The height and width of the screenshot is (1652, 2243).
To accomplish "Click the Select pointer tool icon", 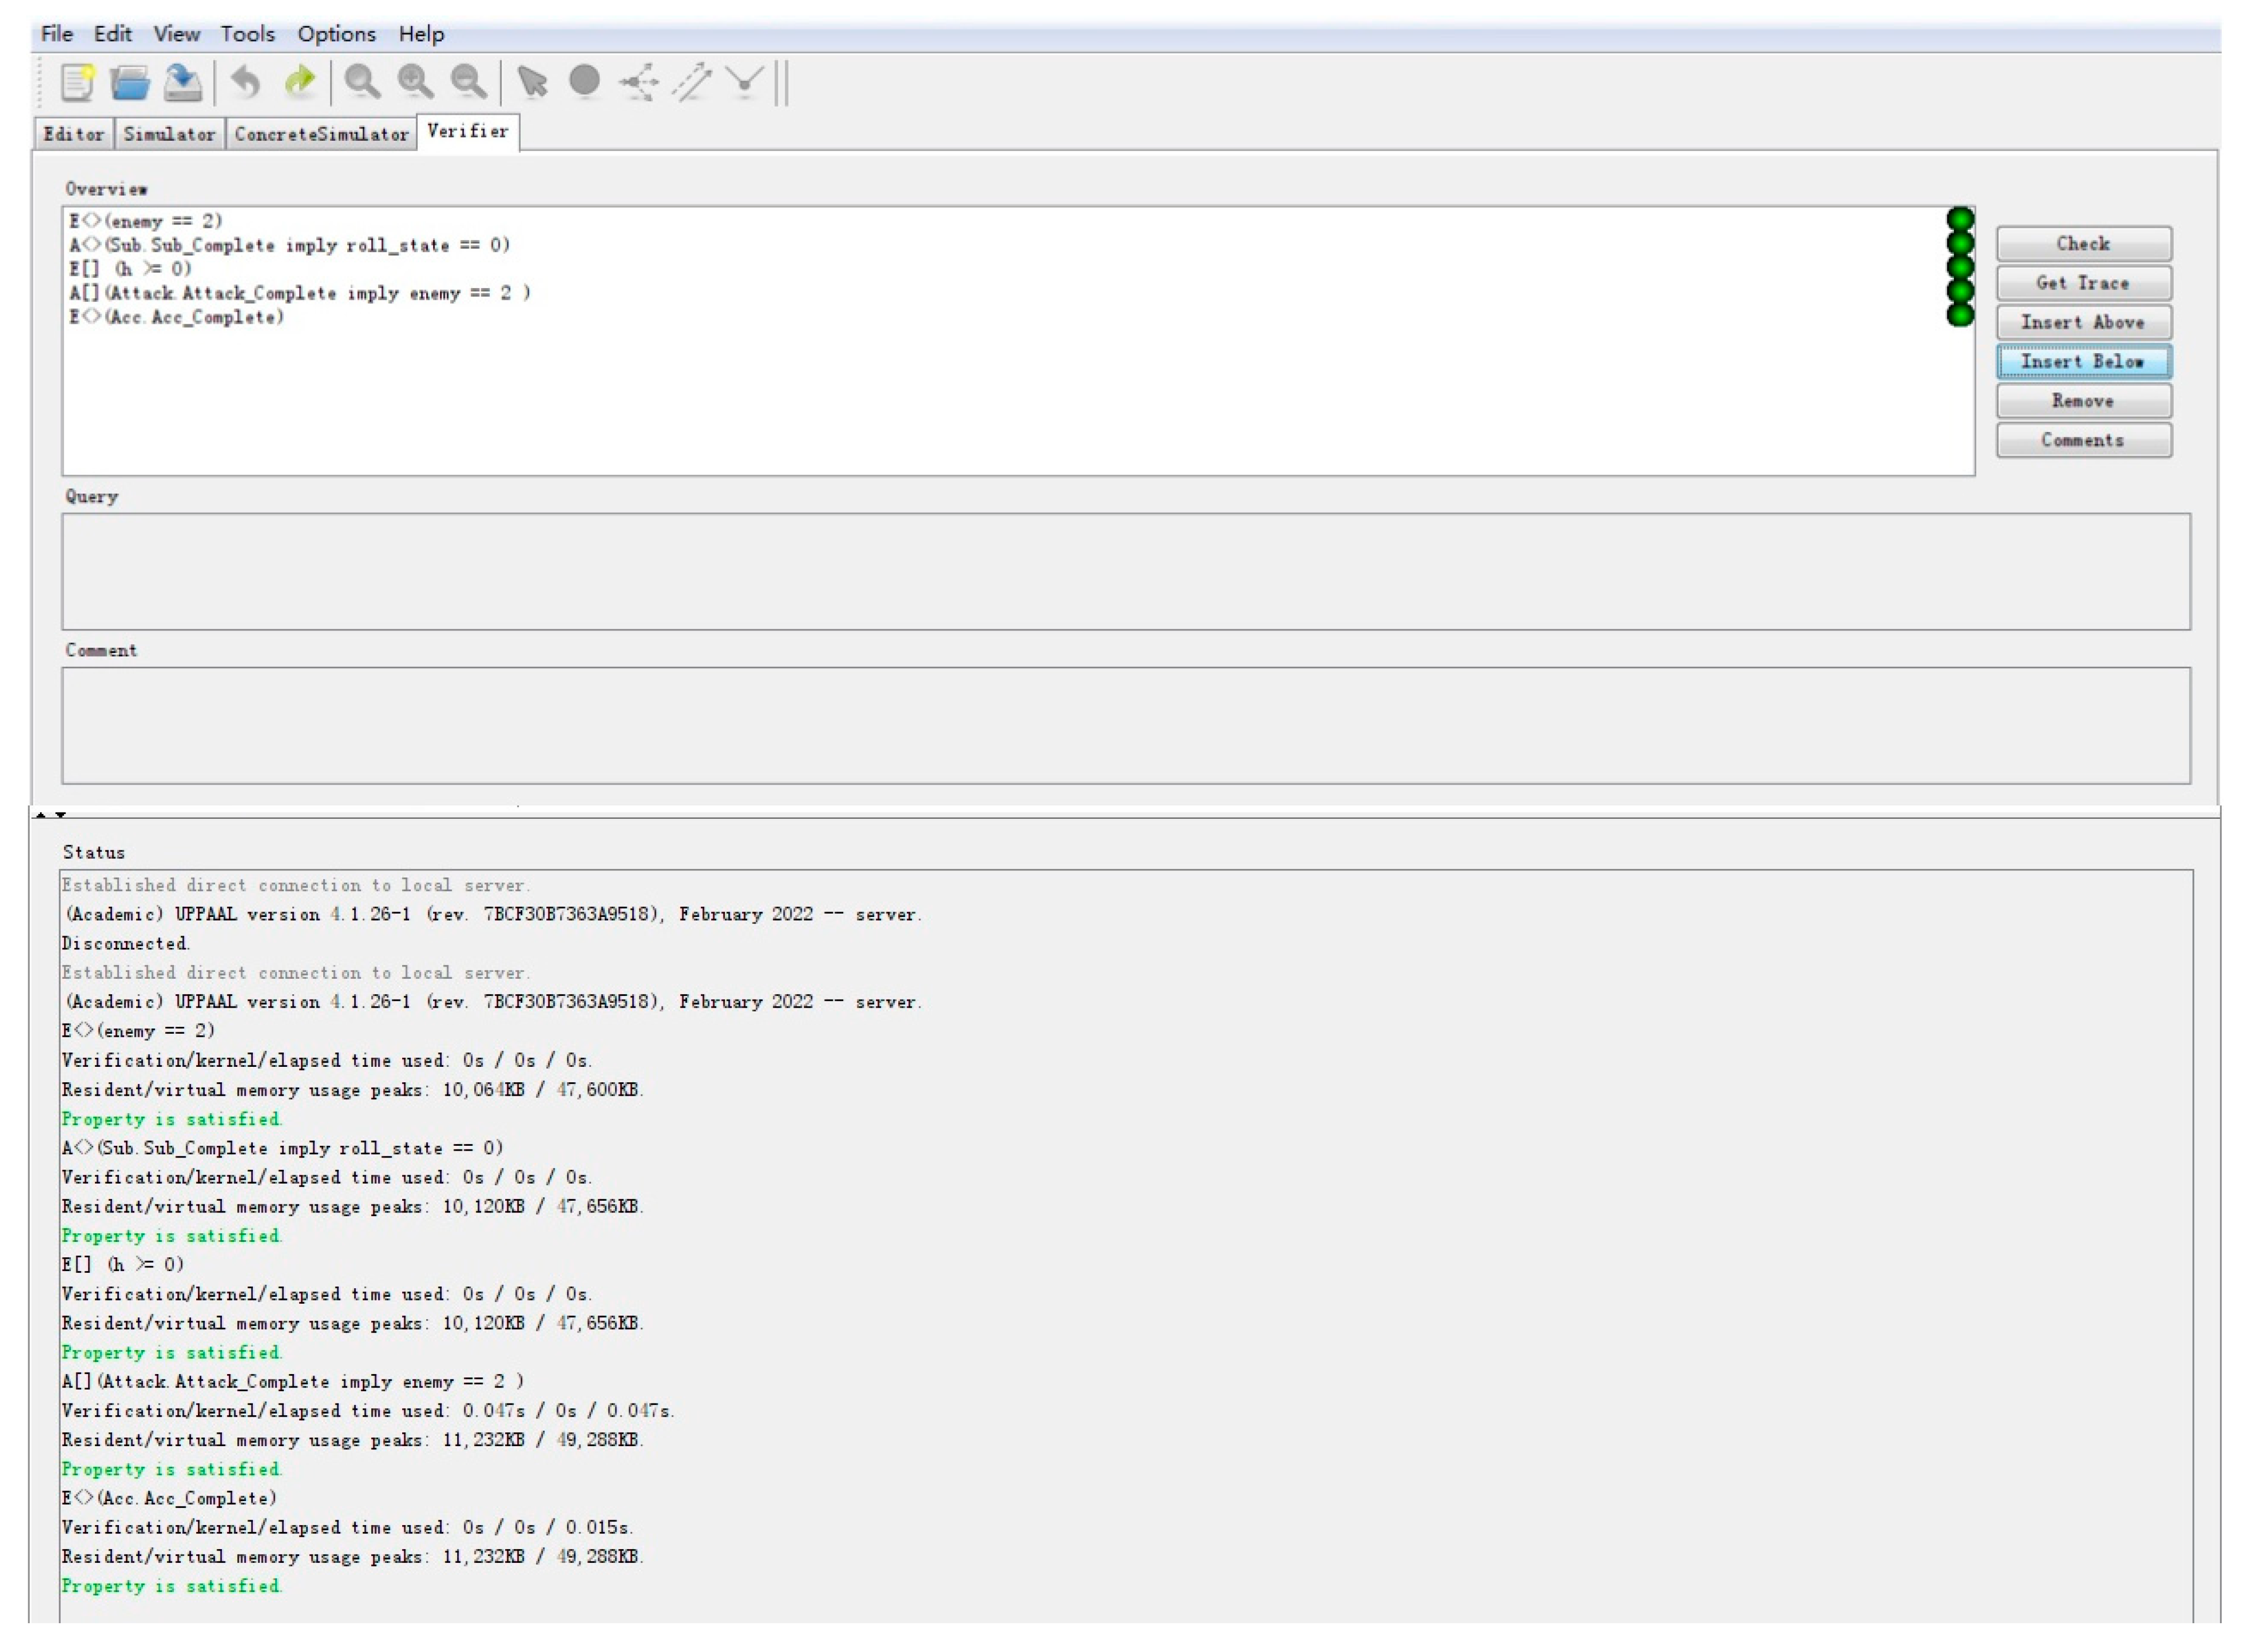I will click(x=533, y=82).
